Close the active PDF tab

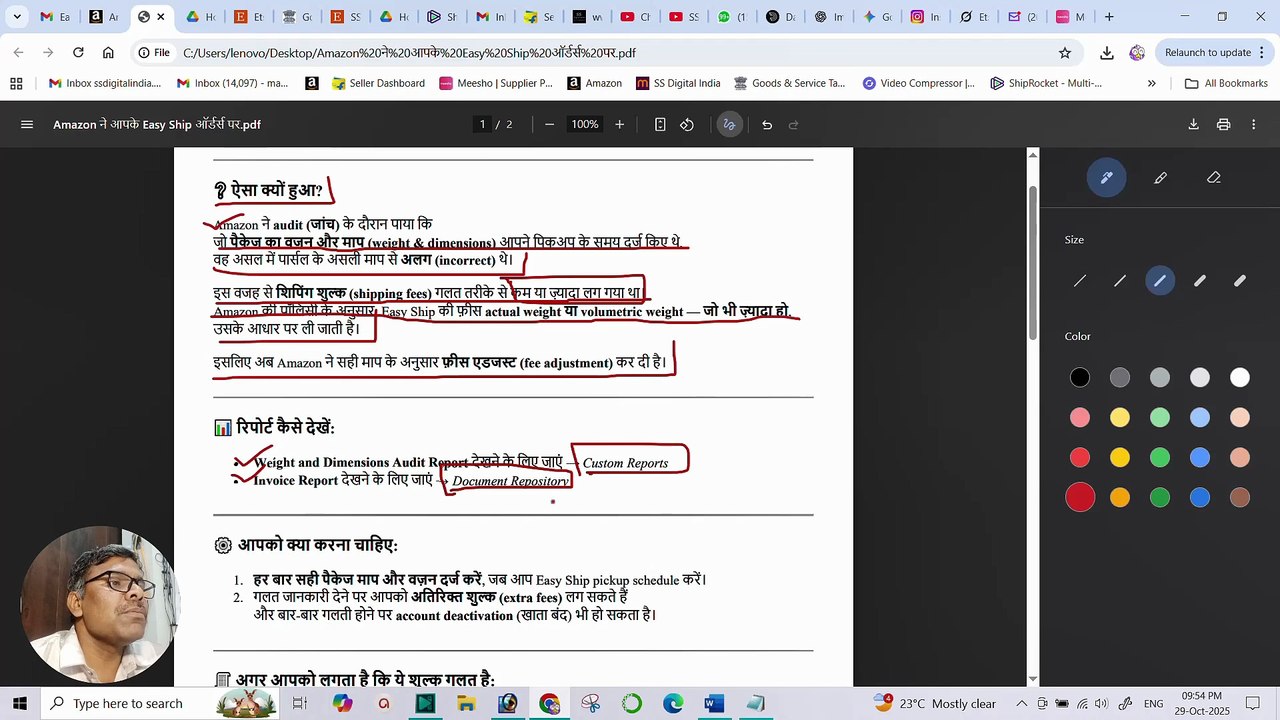point(160,17)
